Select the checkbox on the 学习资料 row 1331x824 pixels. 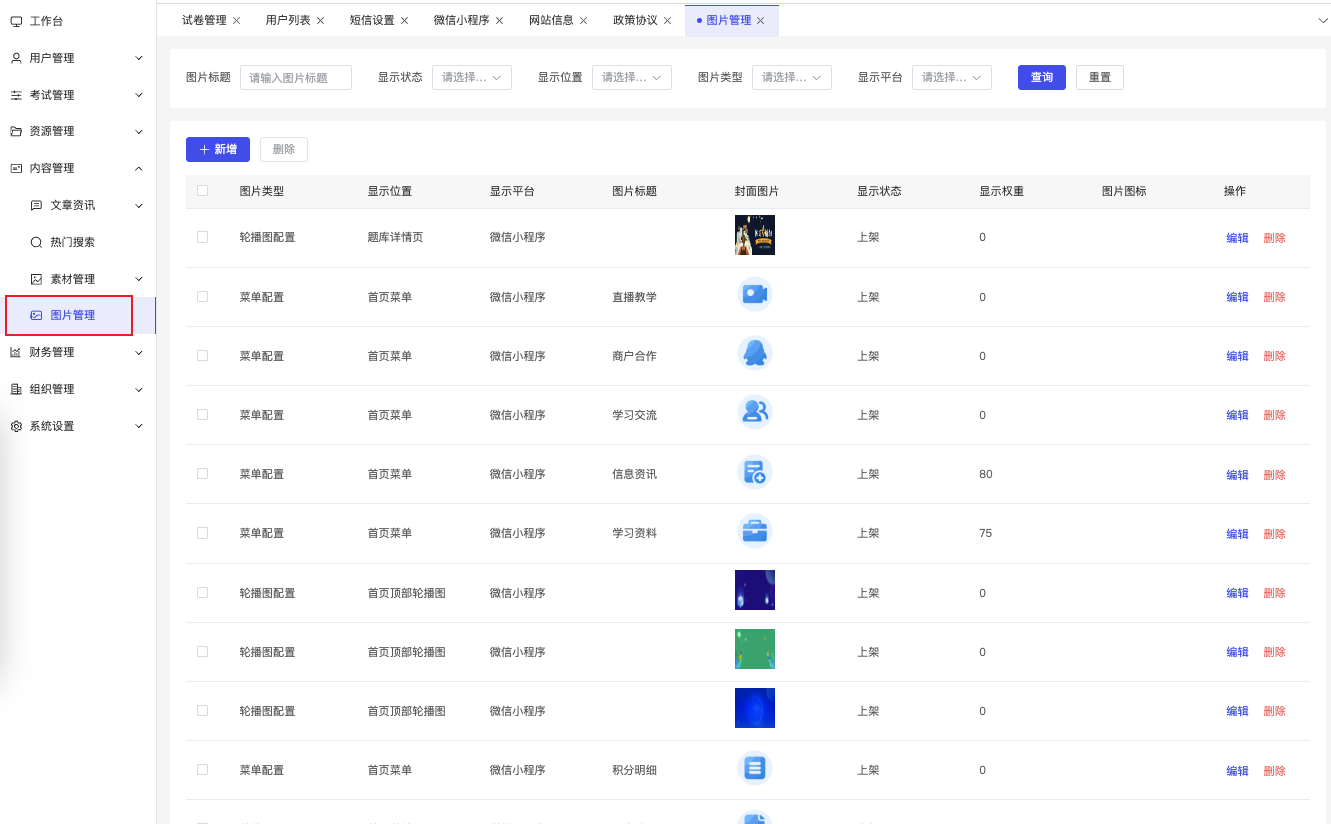point(203,533)
